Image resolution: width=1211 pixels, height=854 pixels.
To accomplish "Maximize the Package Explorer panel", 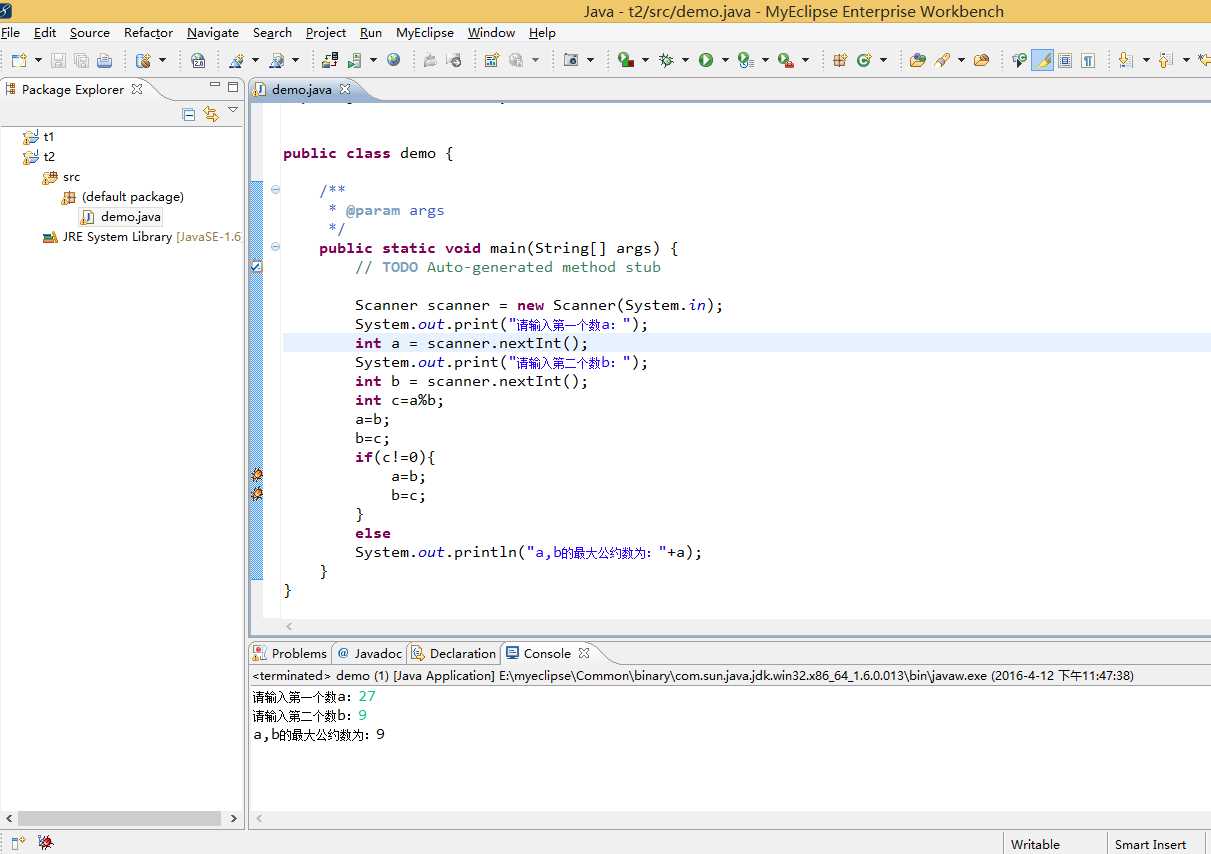I will (x=233, y=87).
